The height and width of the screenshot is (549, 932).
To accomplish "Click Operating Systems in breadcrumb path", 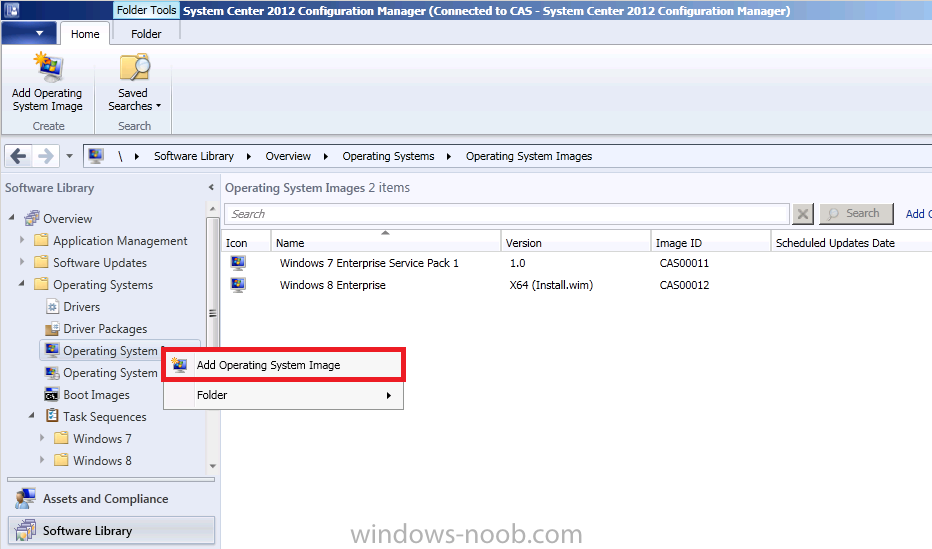I will pos(388,156).
